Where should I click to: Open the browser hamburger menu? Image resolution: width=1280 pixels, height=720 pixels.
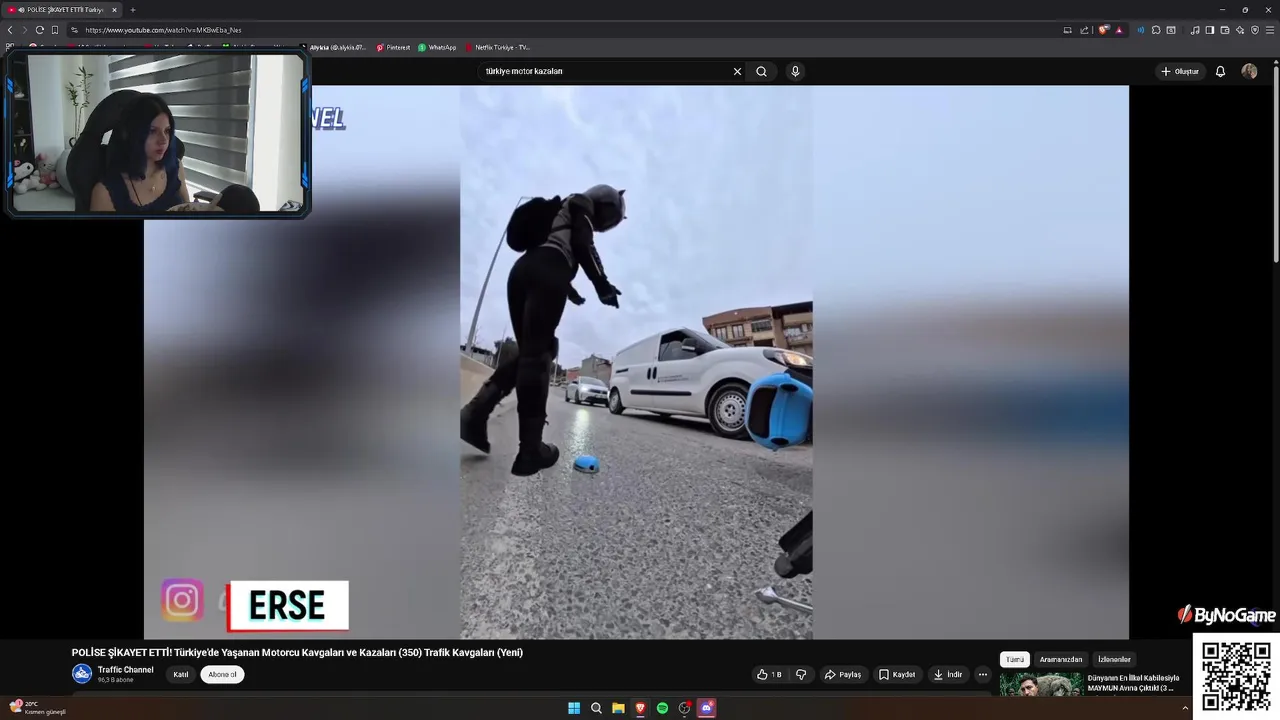(x=1270, y=30)
